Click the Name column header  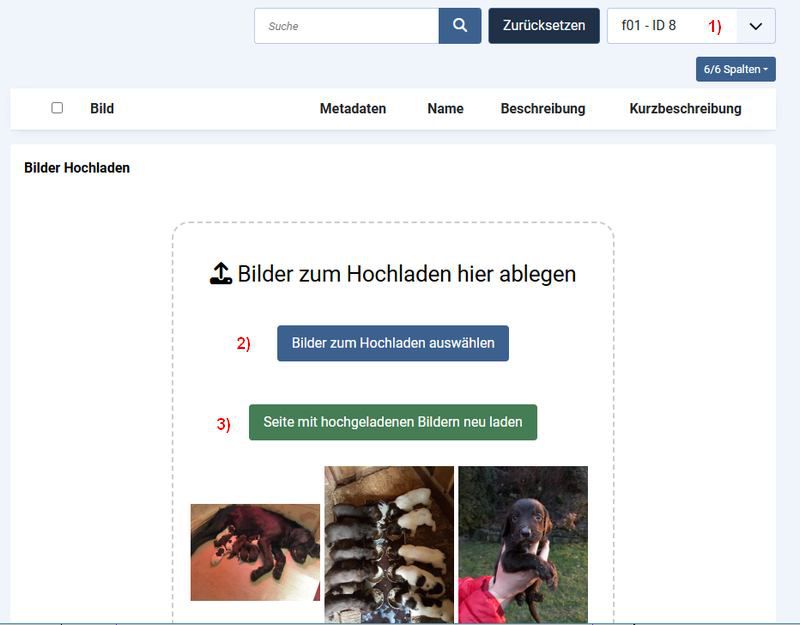445,108
